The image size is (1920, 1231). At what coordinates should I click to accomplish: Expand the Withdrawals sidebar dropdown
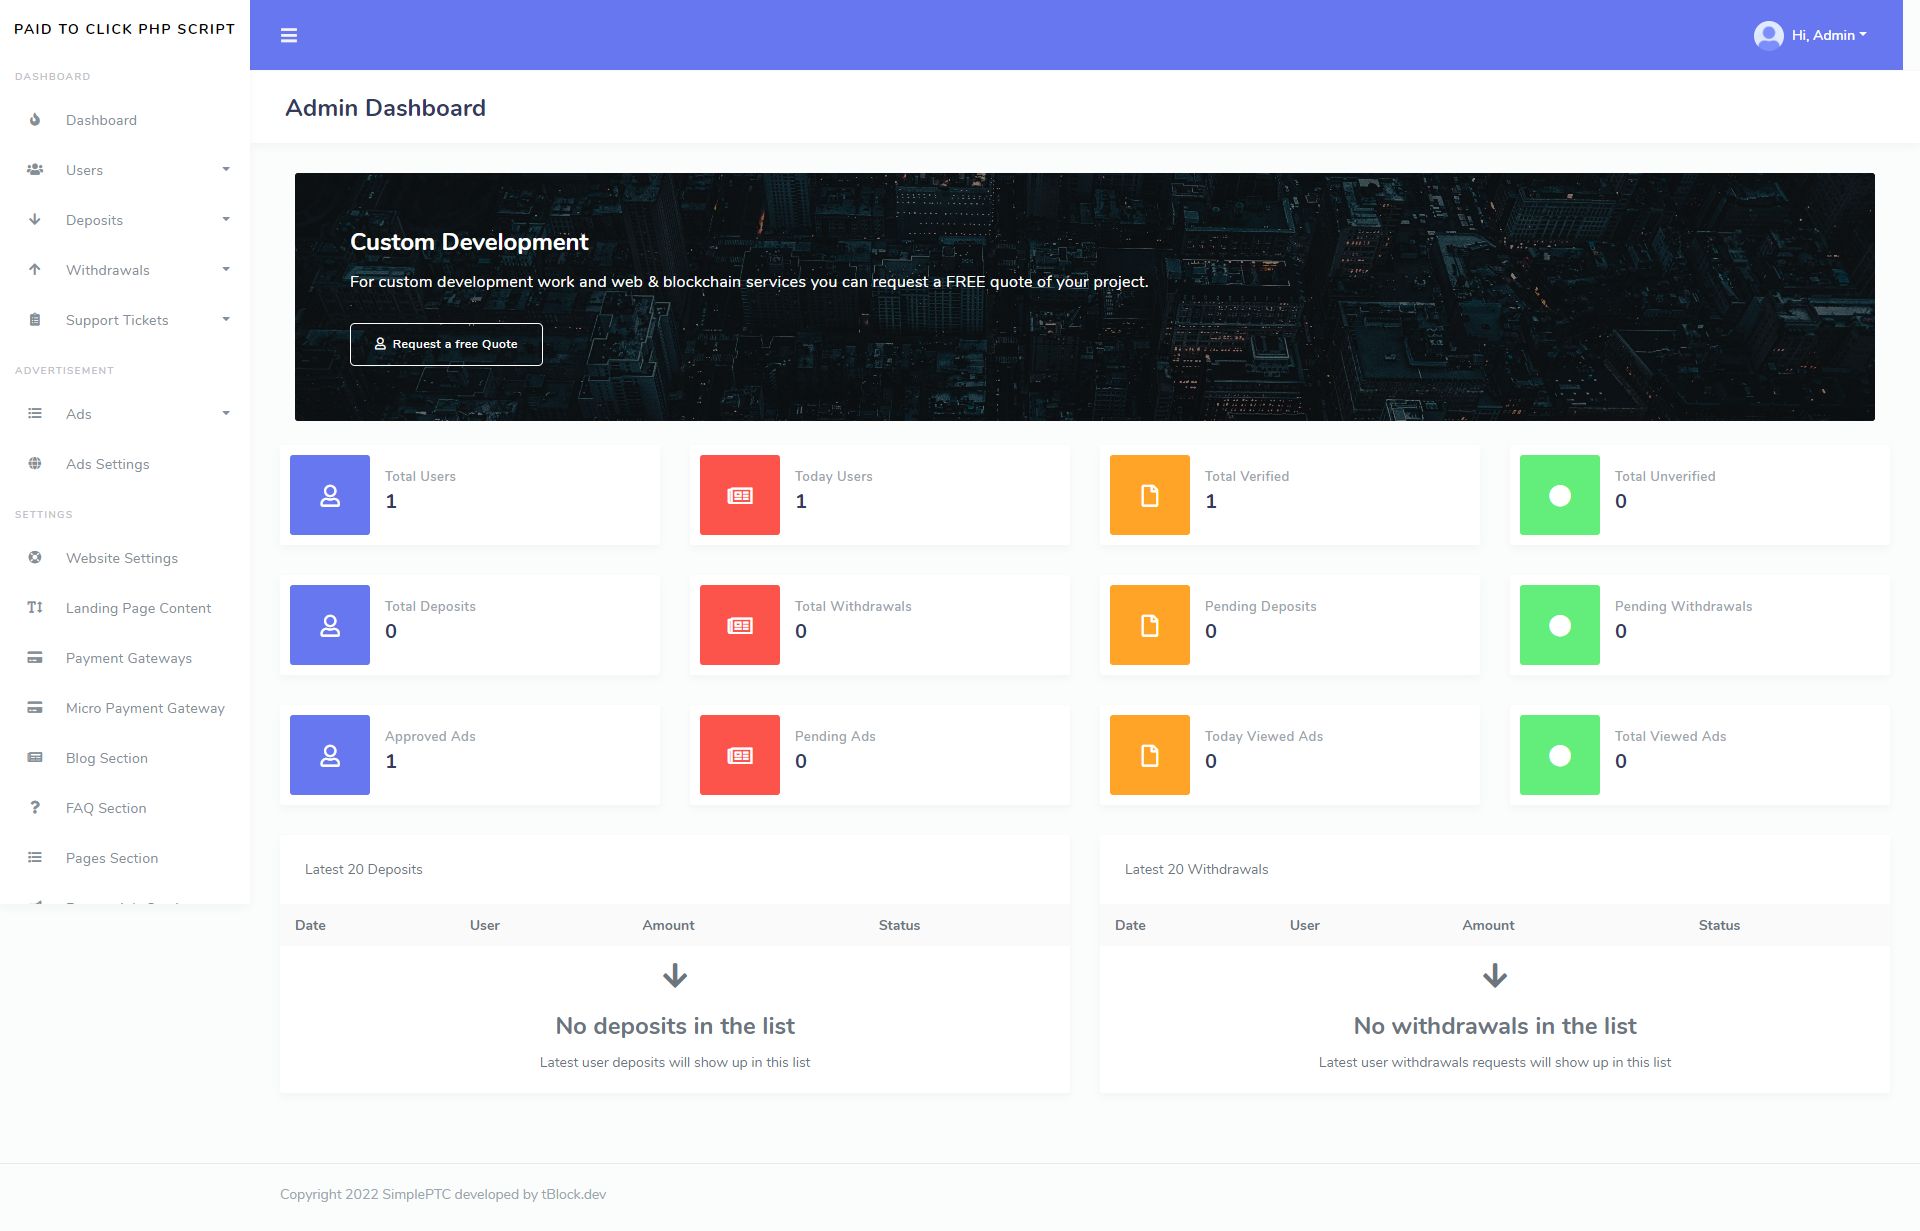pyautogui.click(x=226, y=270)
